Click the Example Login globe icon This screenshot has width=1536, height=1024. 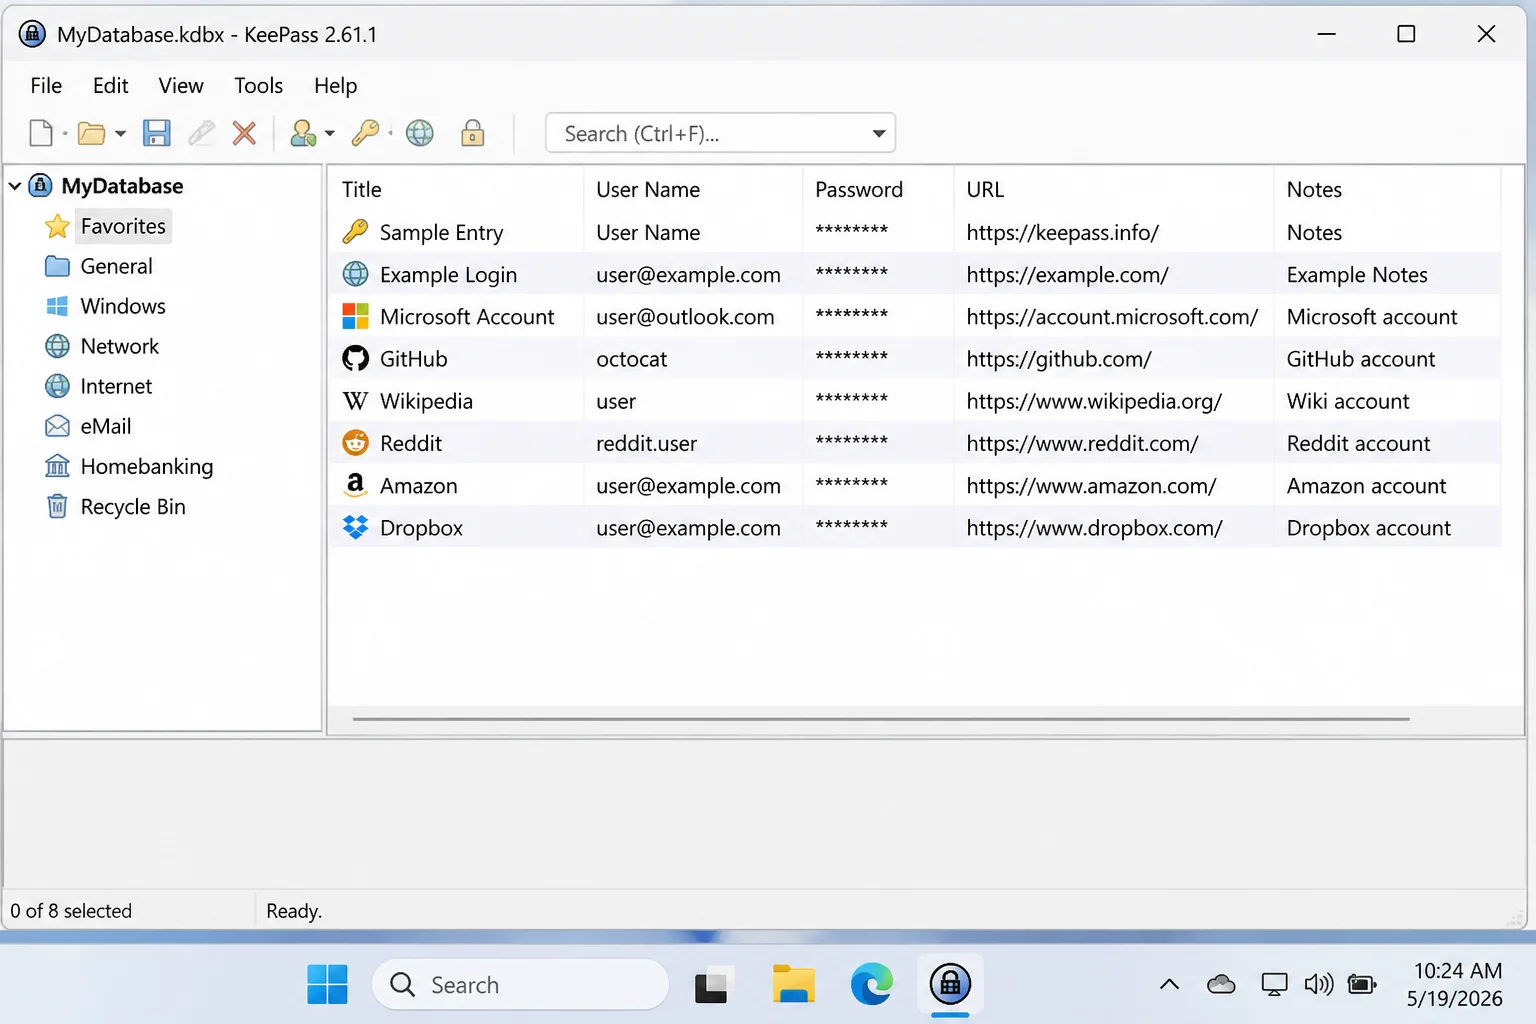pyautogui.click(x=355, y=274)
